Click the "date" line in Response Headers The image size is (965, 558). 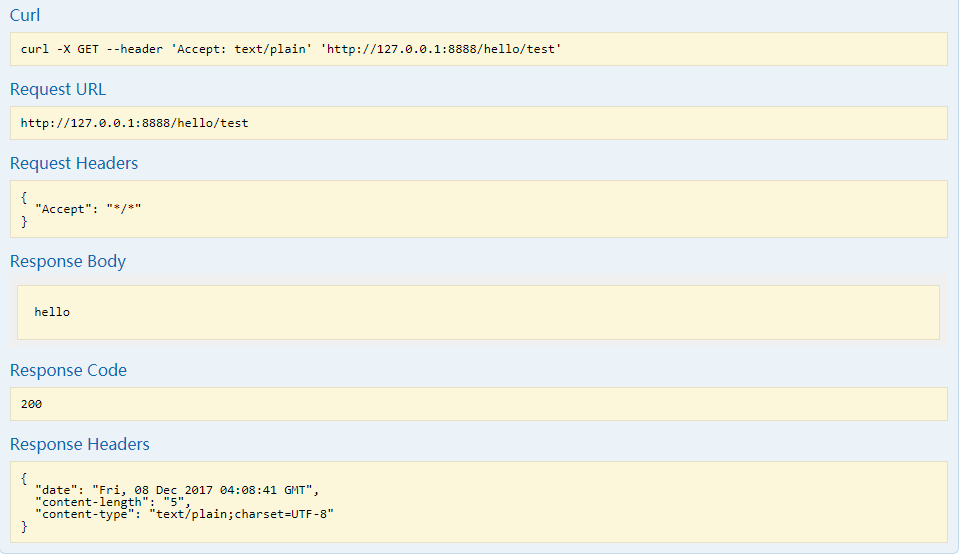(x=176, y=489)
